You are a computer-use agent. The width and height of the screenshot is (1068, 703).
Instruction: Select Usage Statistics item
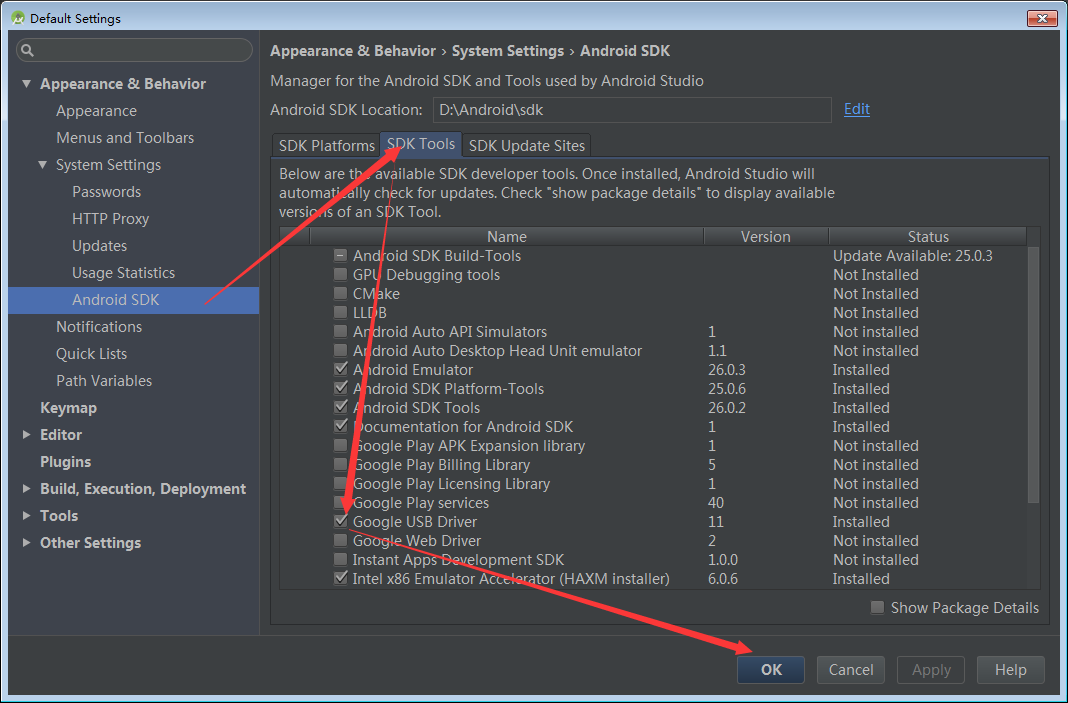point(123,273)
